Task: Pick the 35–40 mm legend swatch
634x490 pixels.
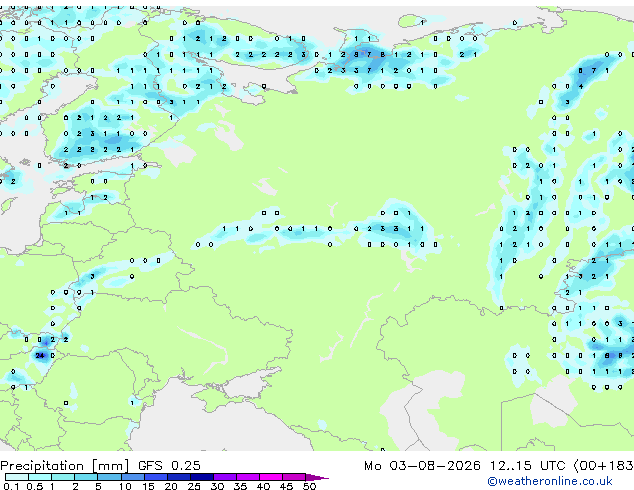Action: 248,477
